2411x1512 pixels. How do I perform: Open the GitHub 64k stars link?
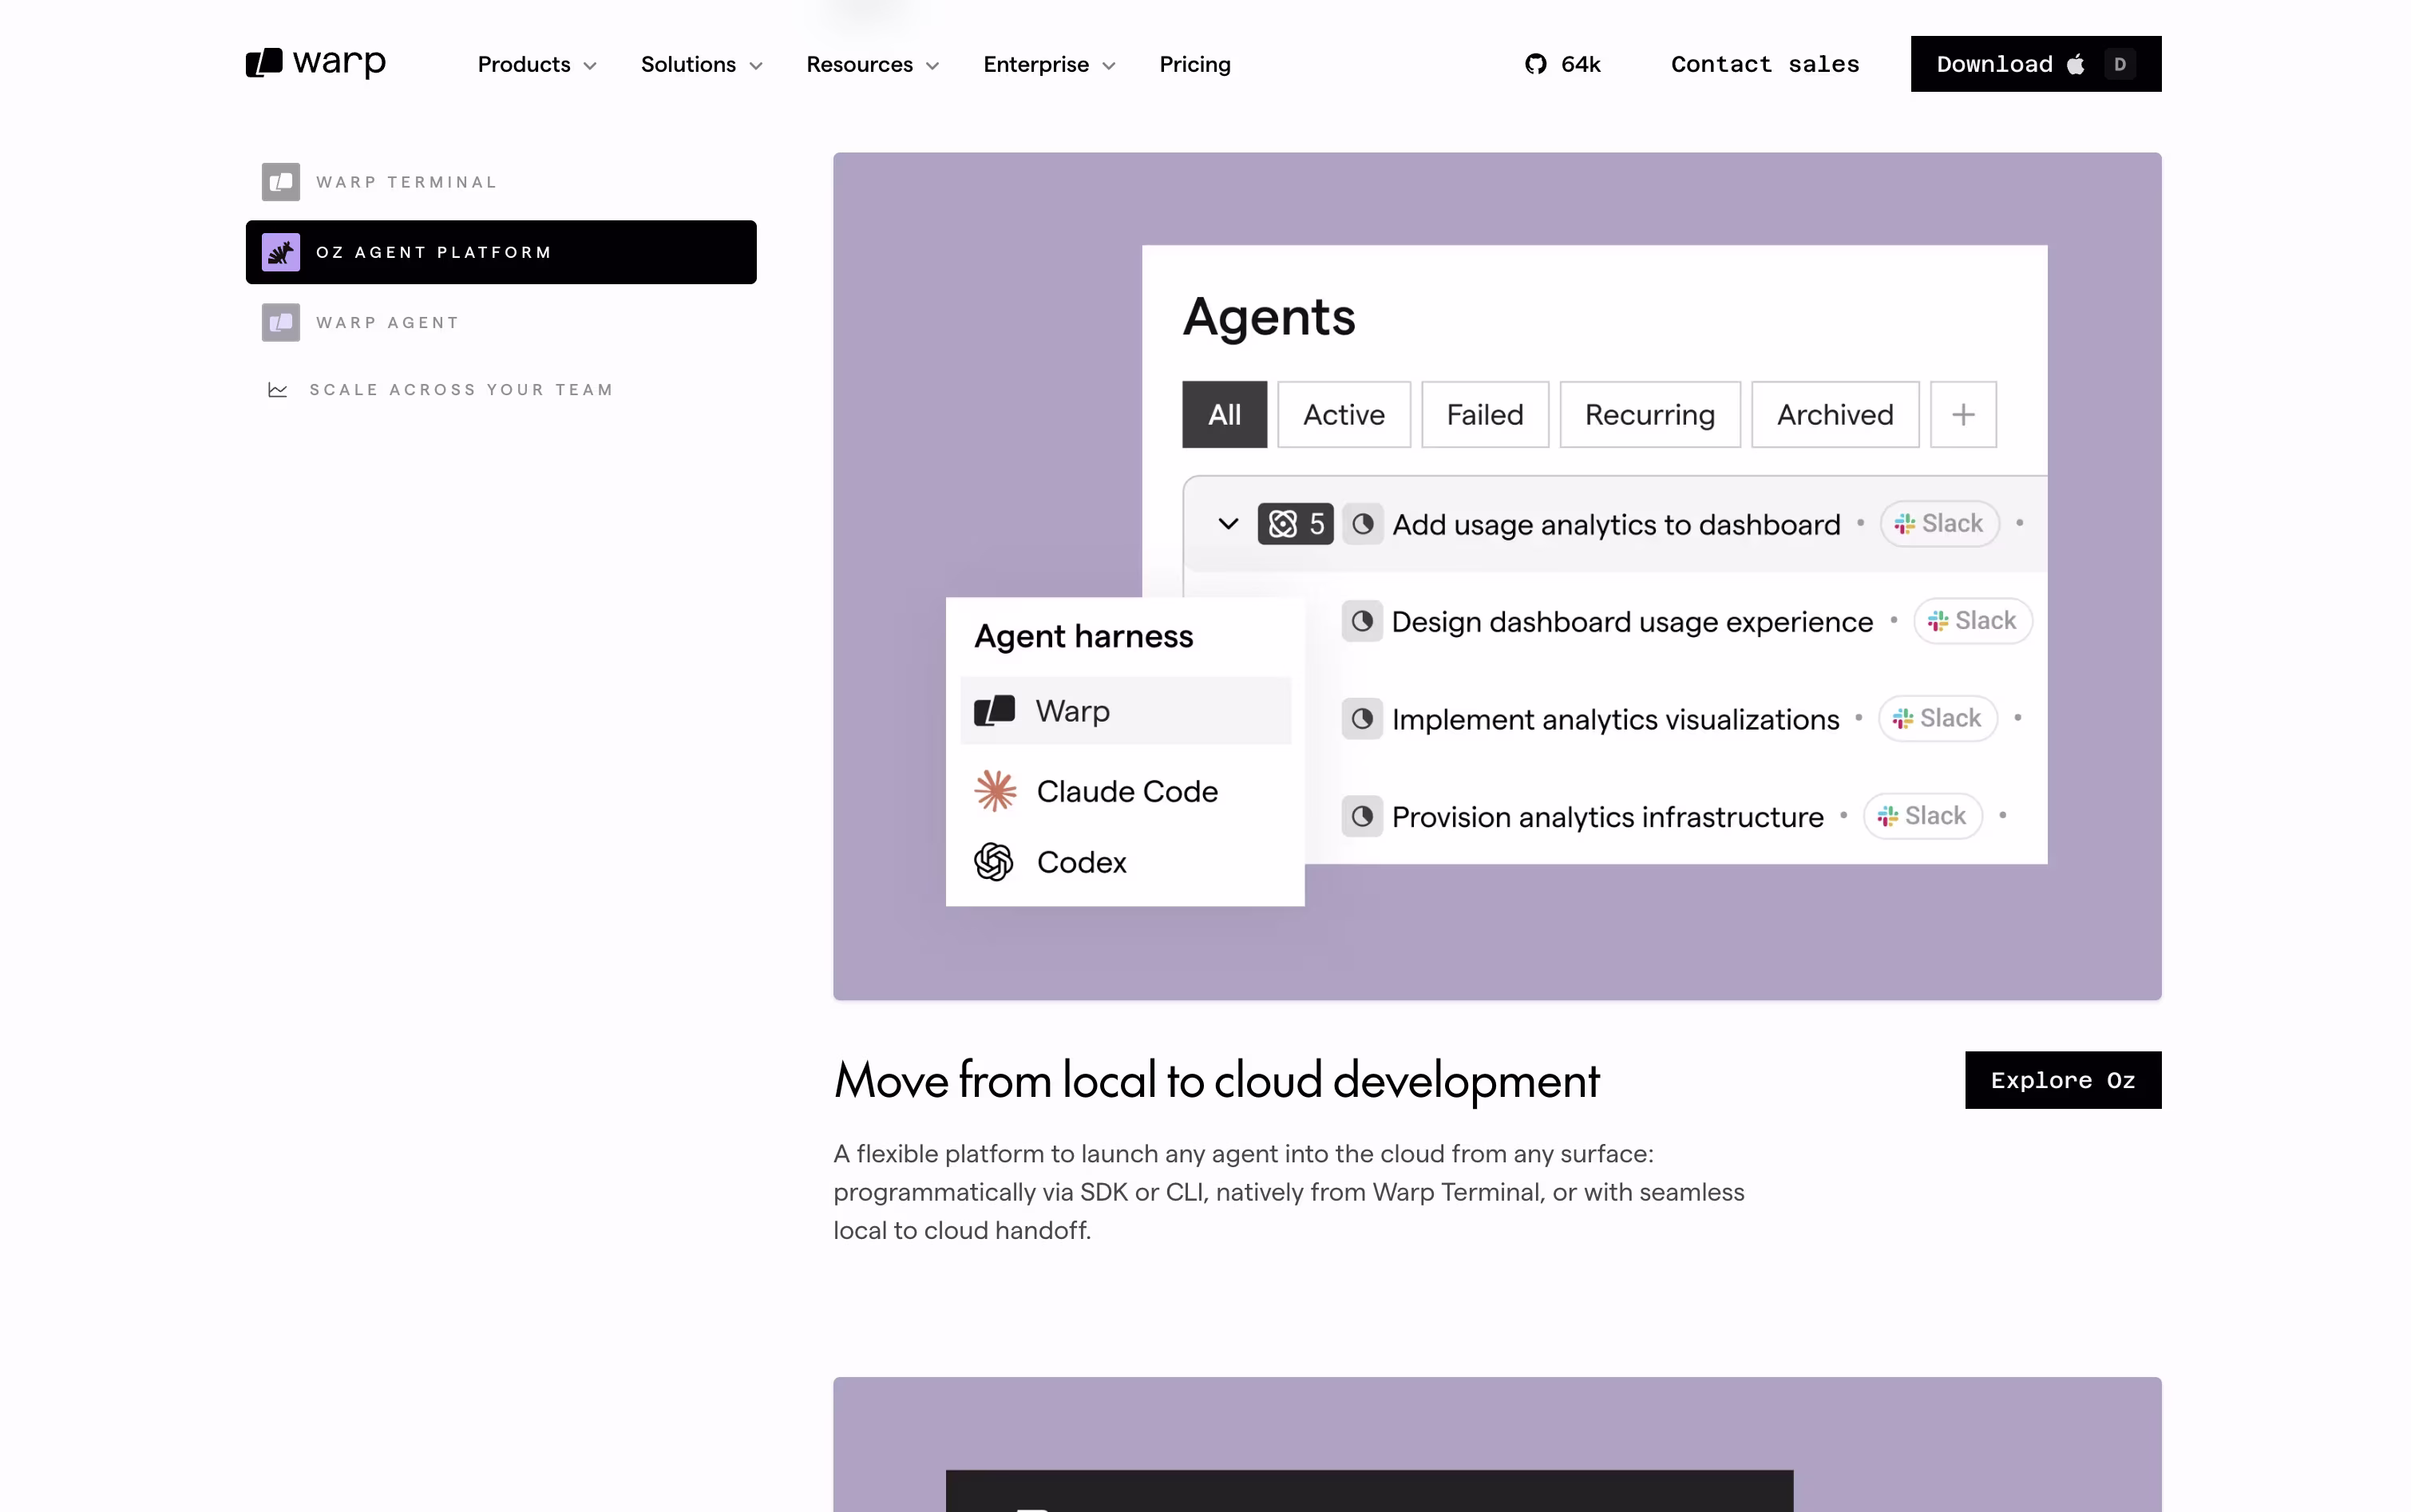(x=1562, y=64)
